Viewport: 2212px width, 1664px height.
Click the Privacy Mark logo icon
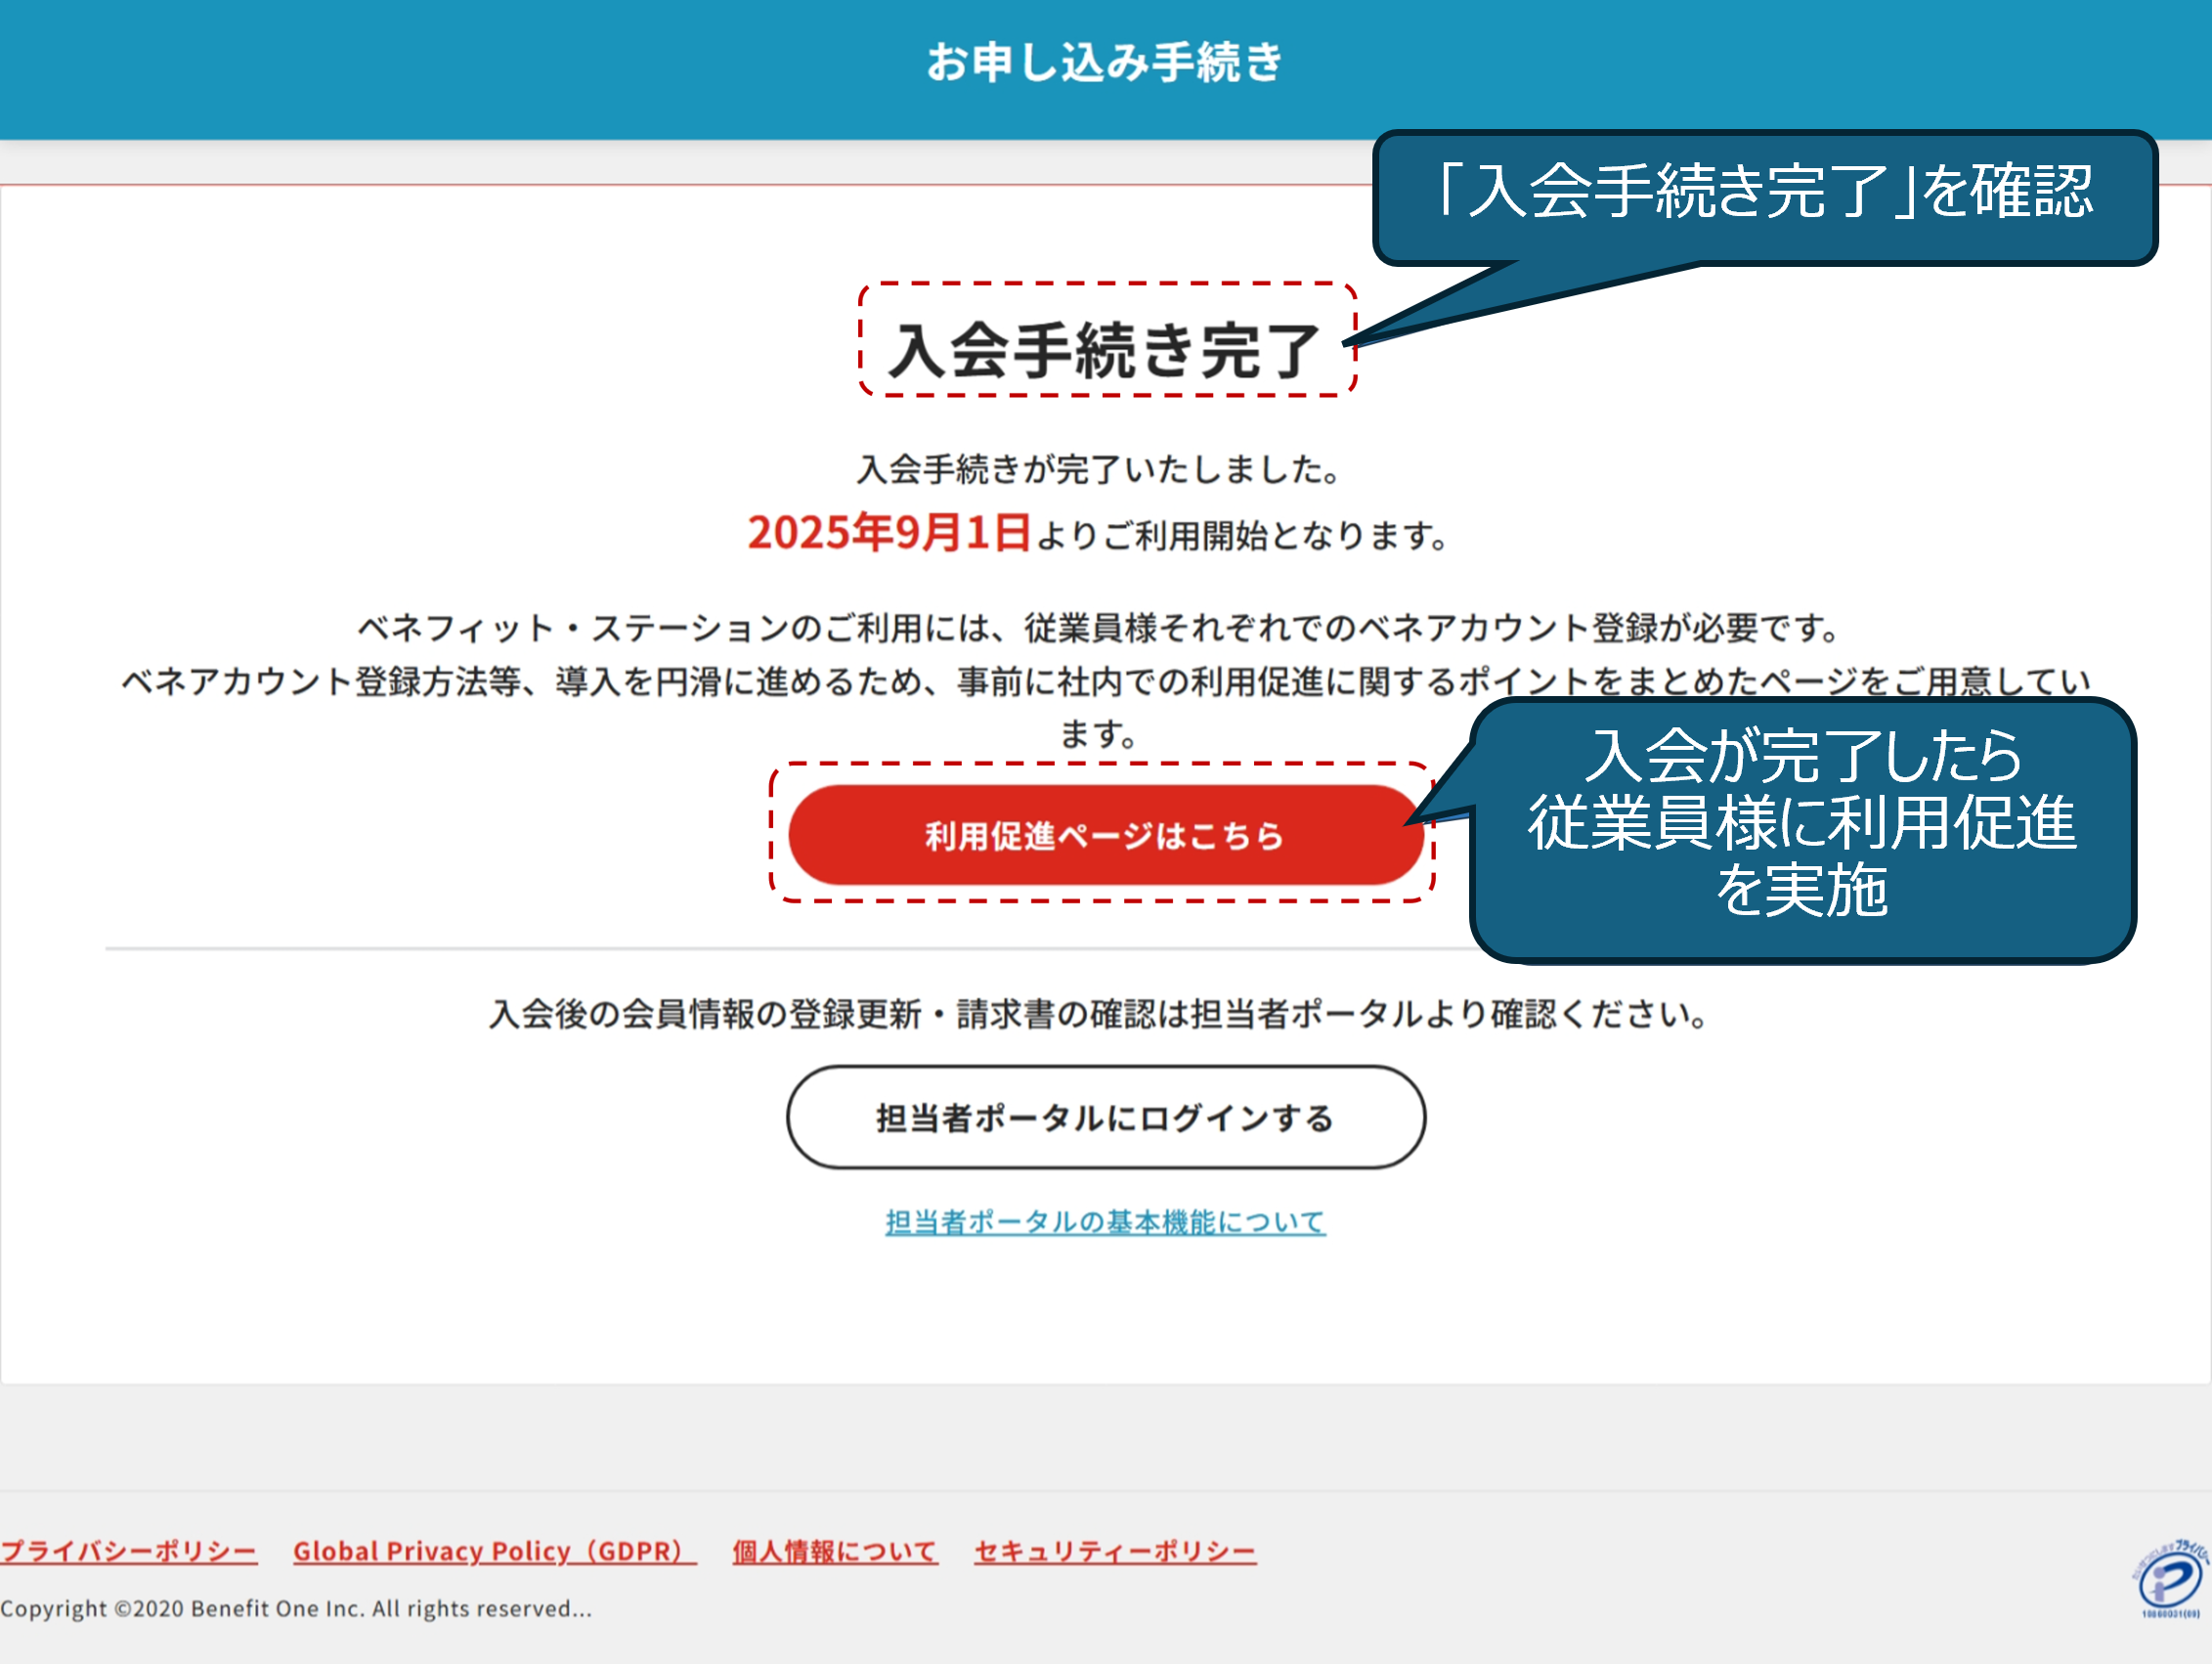[2170, 1580]
